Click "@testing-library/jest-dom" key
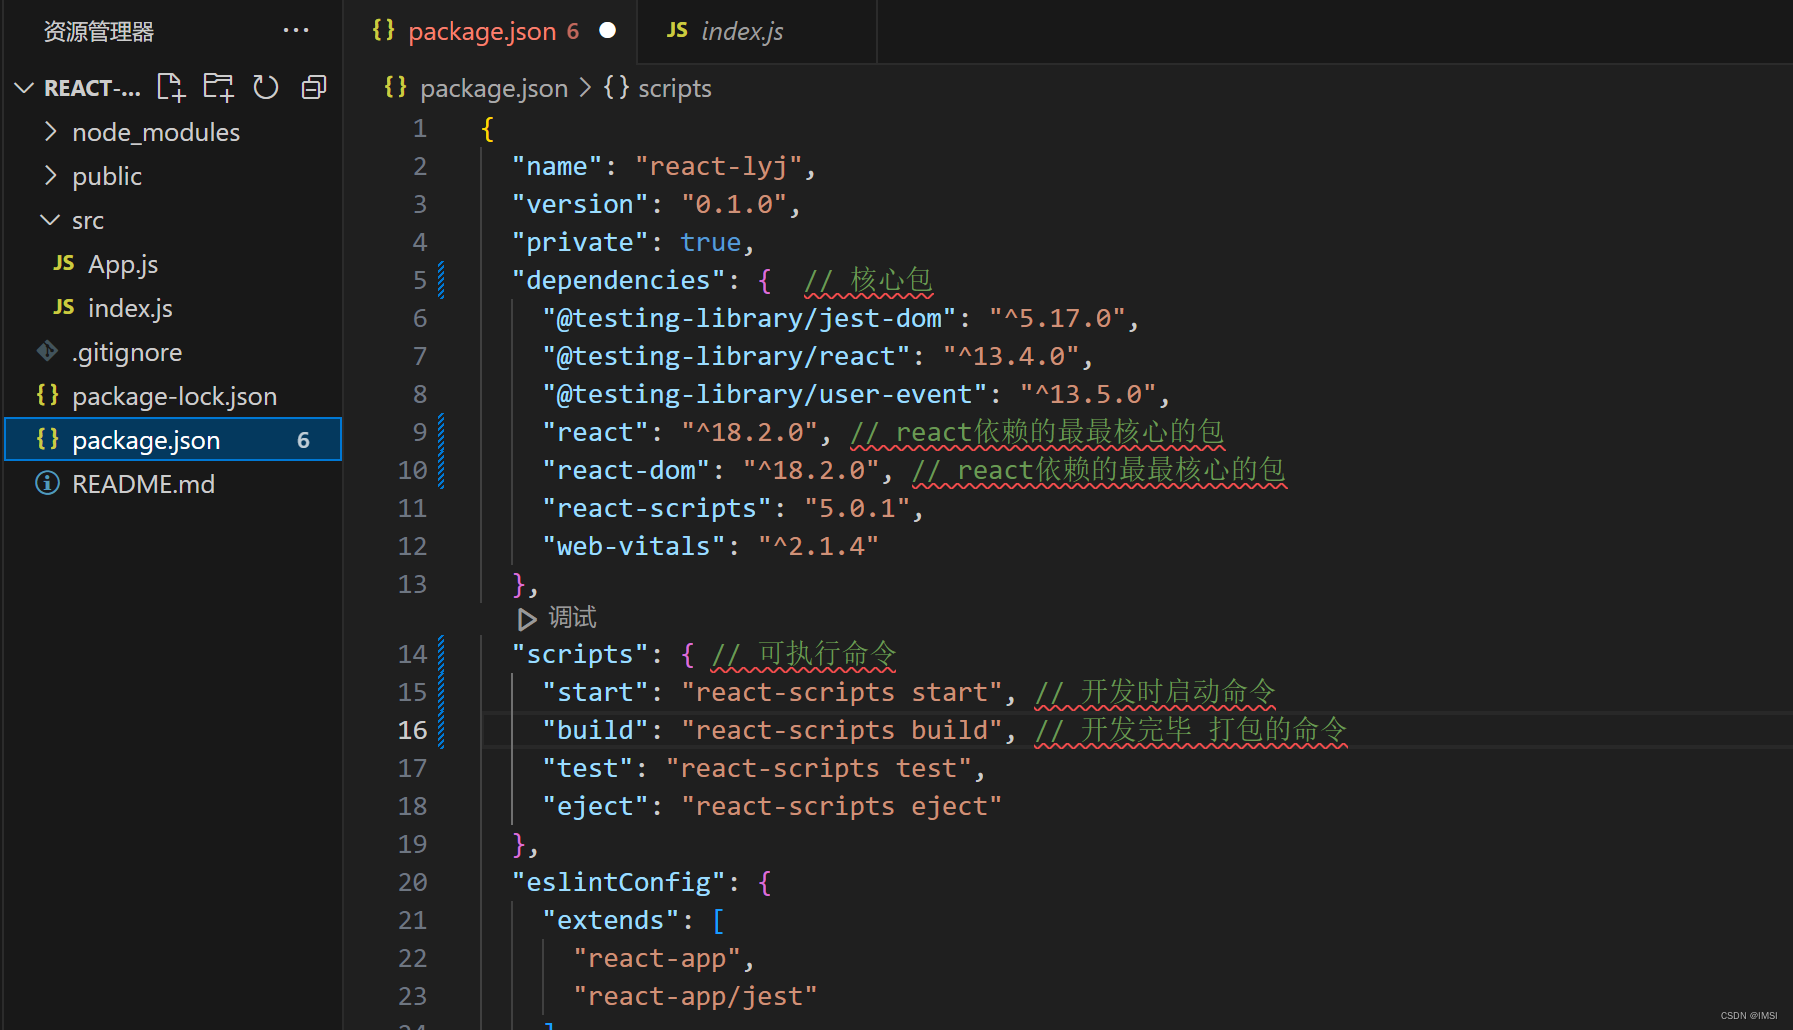1793x1030 pixels. [750, 318]
